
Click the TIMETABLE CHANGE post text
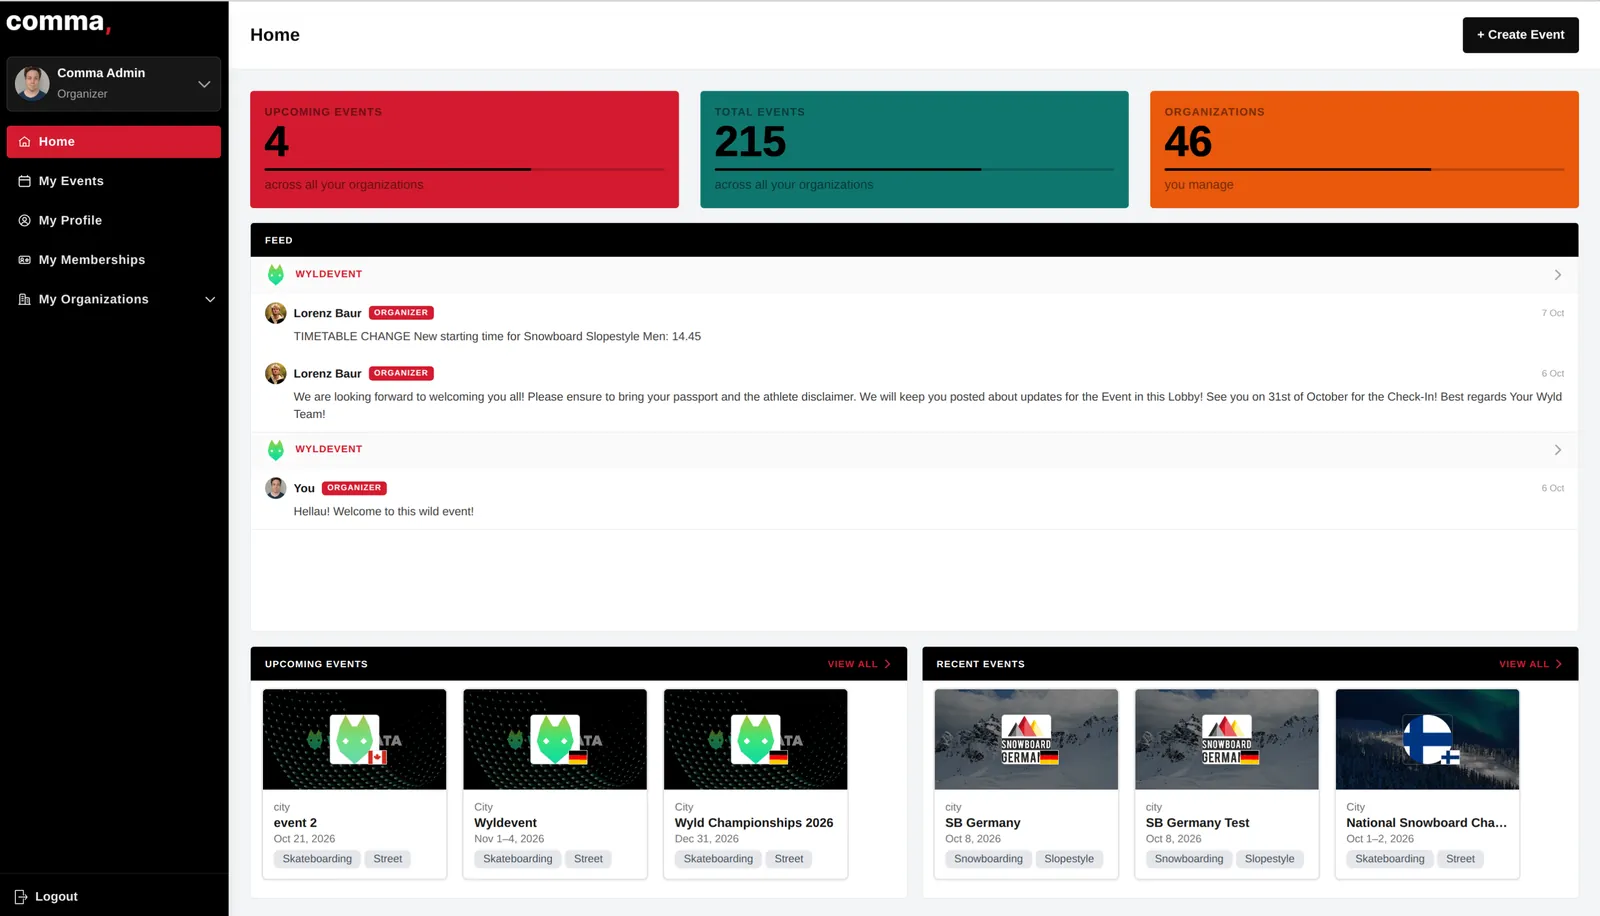coord(497,337)
